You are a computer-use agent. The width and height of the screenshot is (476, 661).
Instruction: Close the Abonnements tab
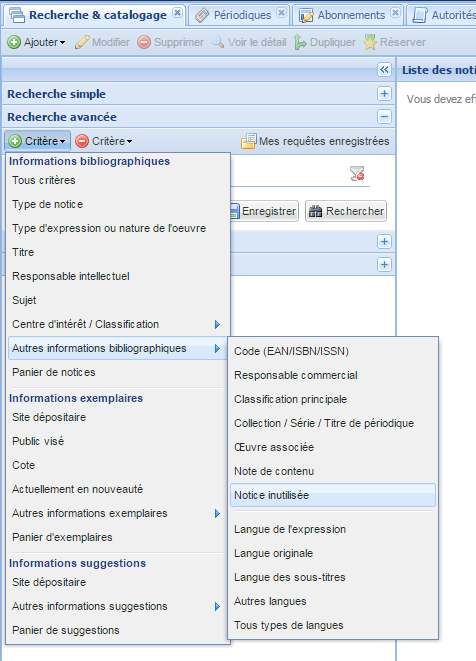[x=395, y=13]
